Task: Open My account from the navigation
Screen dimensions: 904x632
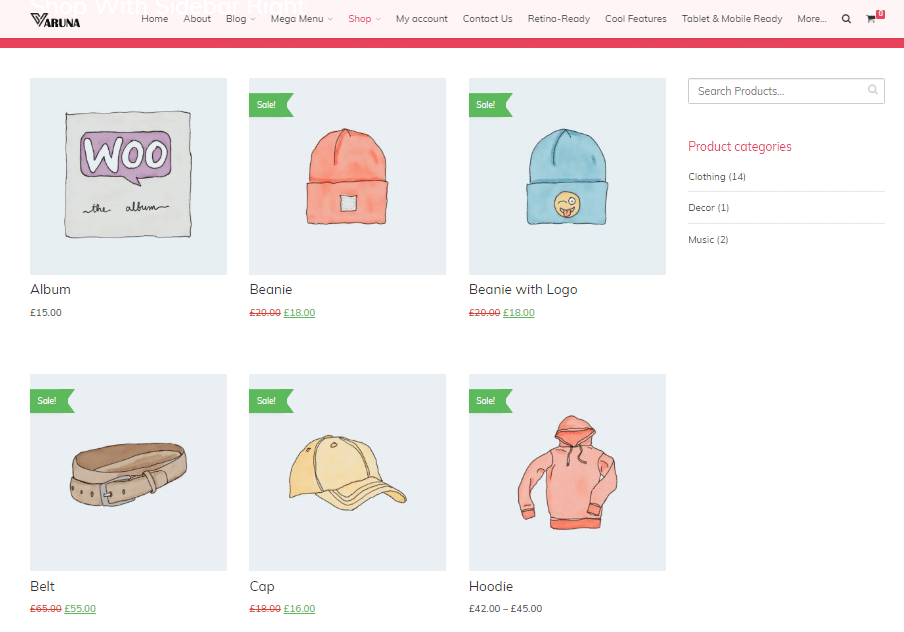Action: 421,18
